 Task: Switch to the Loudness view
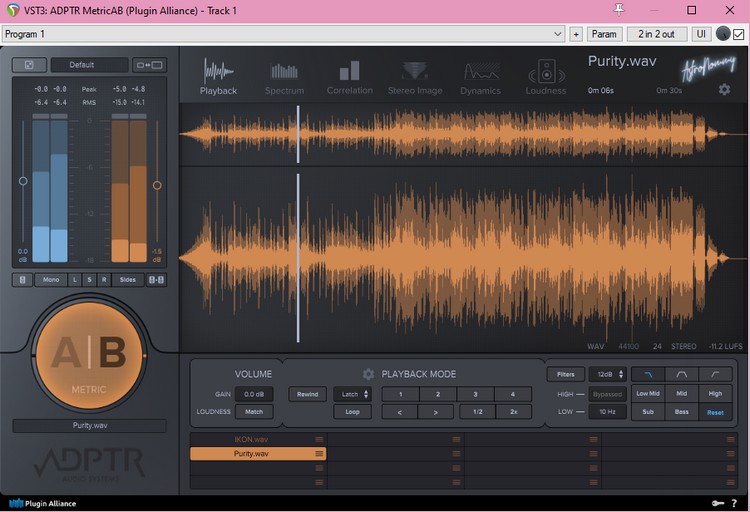coord(546,78)
